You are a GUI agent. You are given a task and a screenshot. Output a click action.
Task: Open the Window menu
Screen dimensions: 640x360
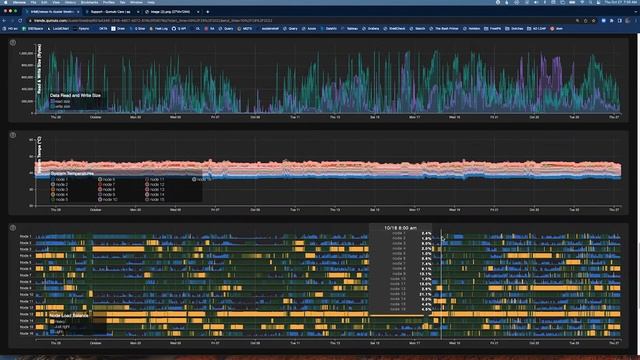(136, 2)
